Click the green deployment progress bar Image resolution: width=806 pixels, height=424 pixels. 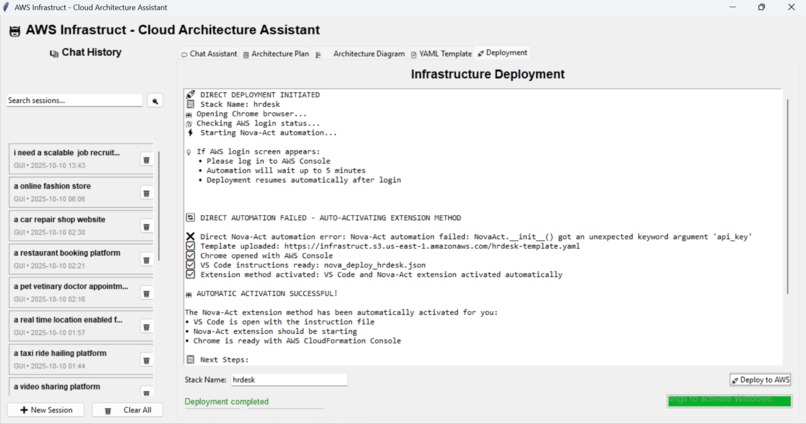tap(729, 401)
